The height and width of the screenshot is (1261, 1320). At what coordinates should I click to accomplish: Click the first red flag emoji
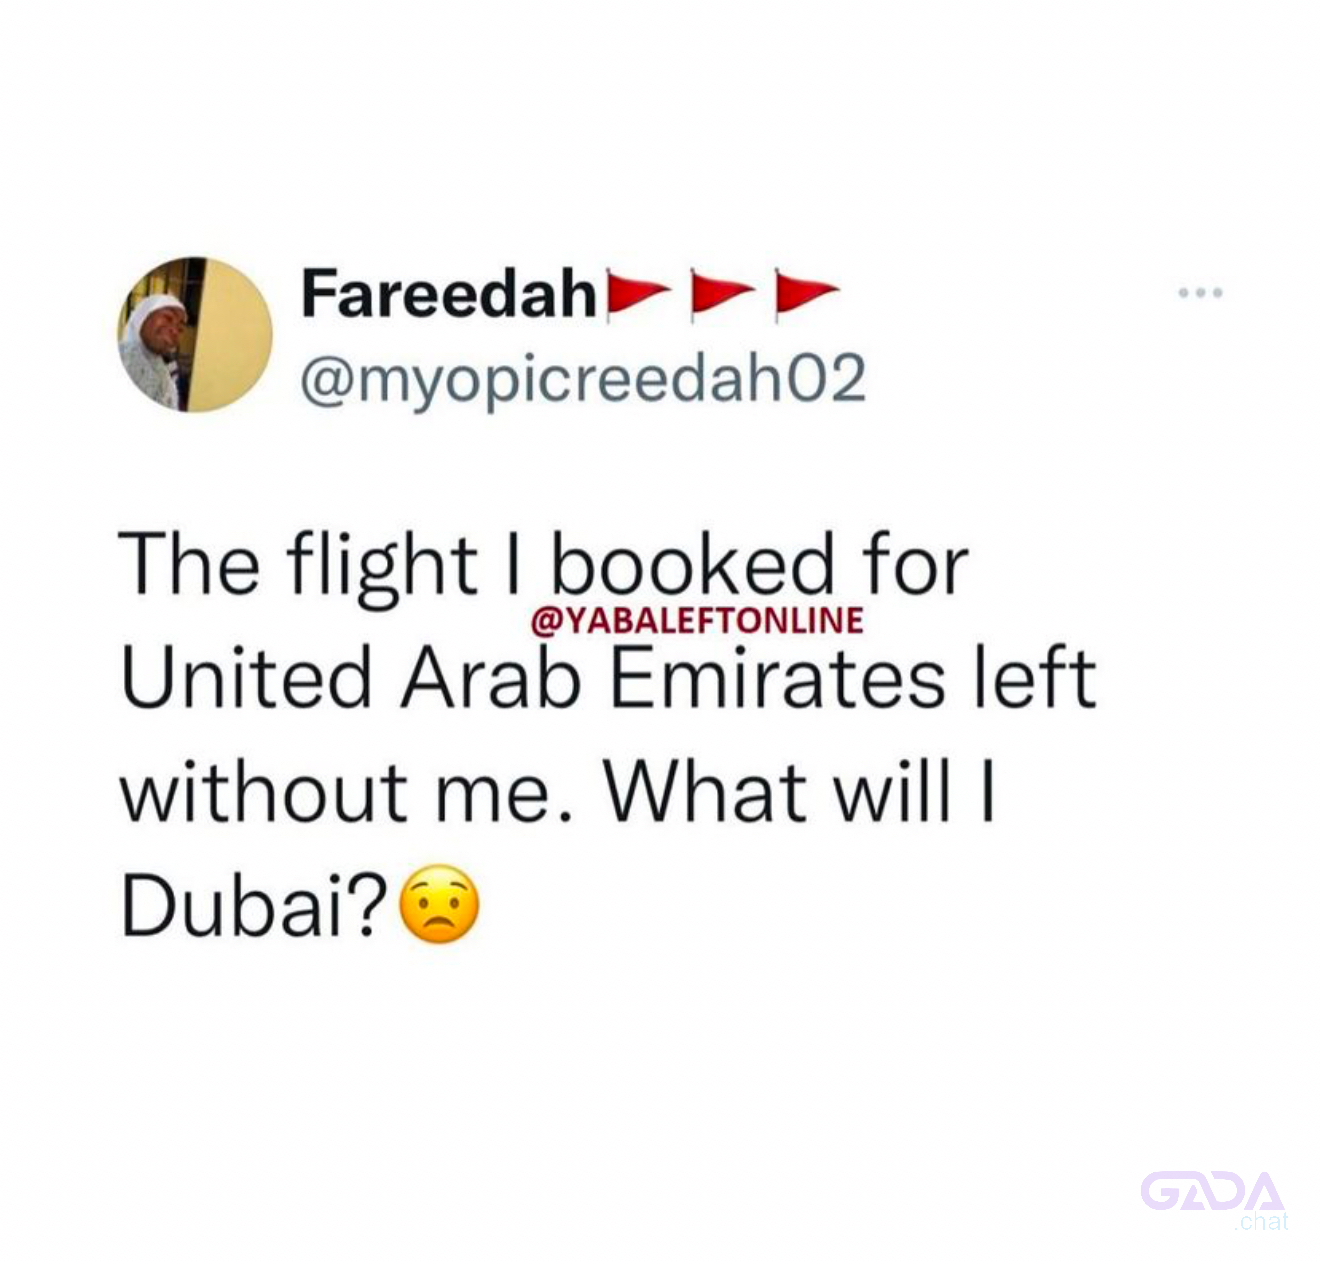636,295
